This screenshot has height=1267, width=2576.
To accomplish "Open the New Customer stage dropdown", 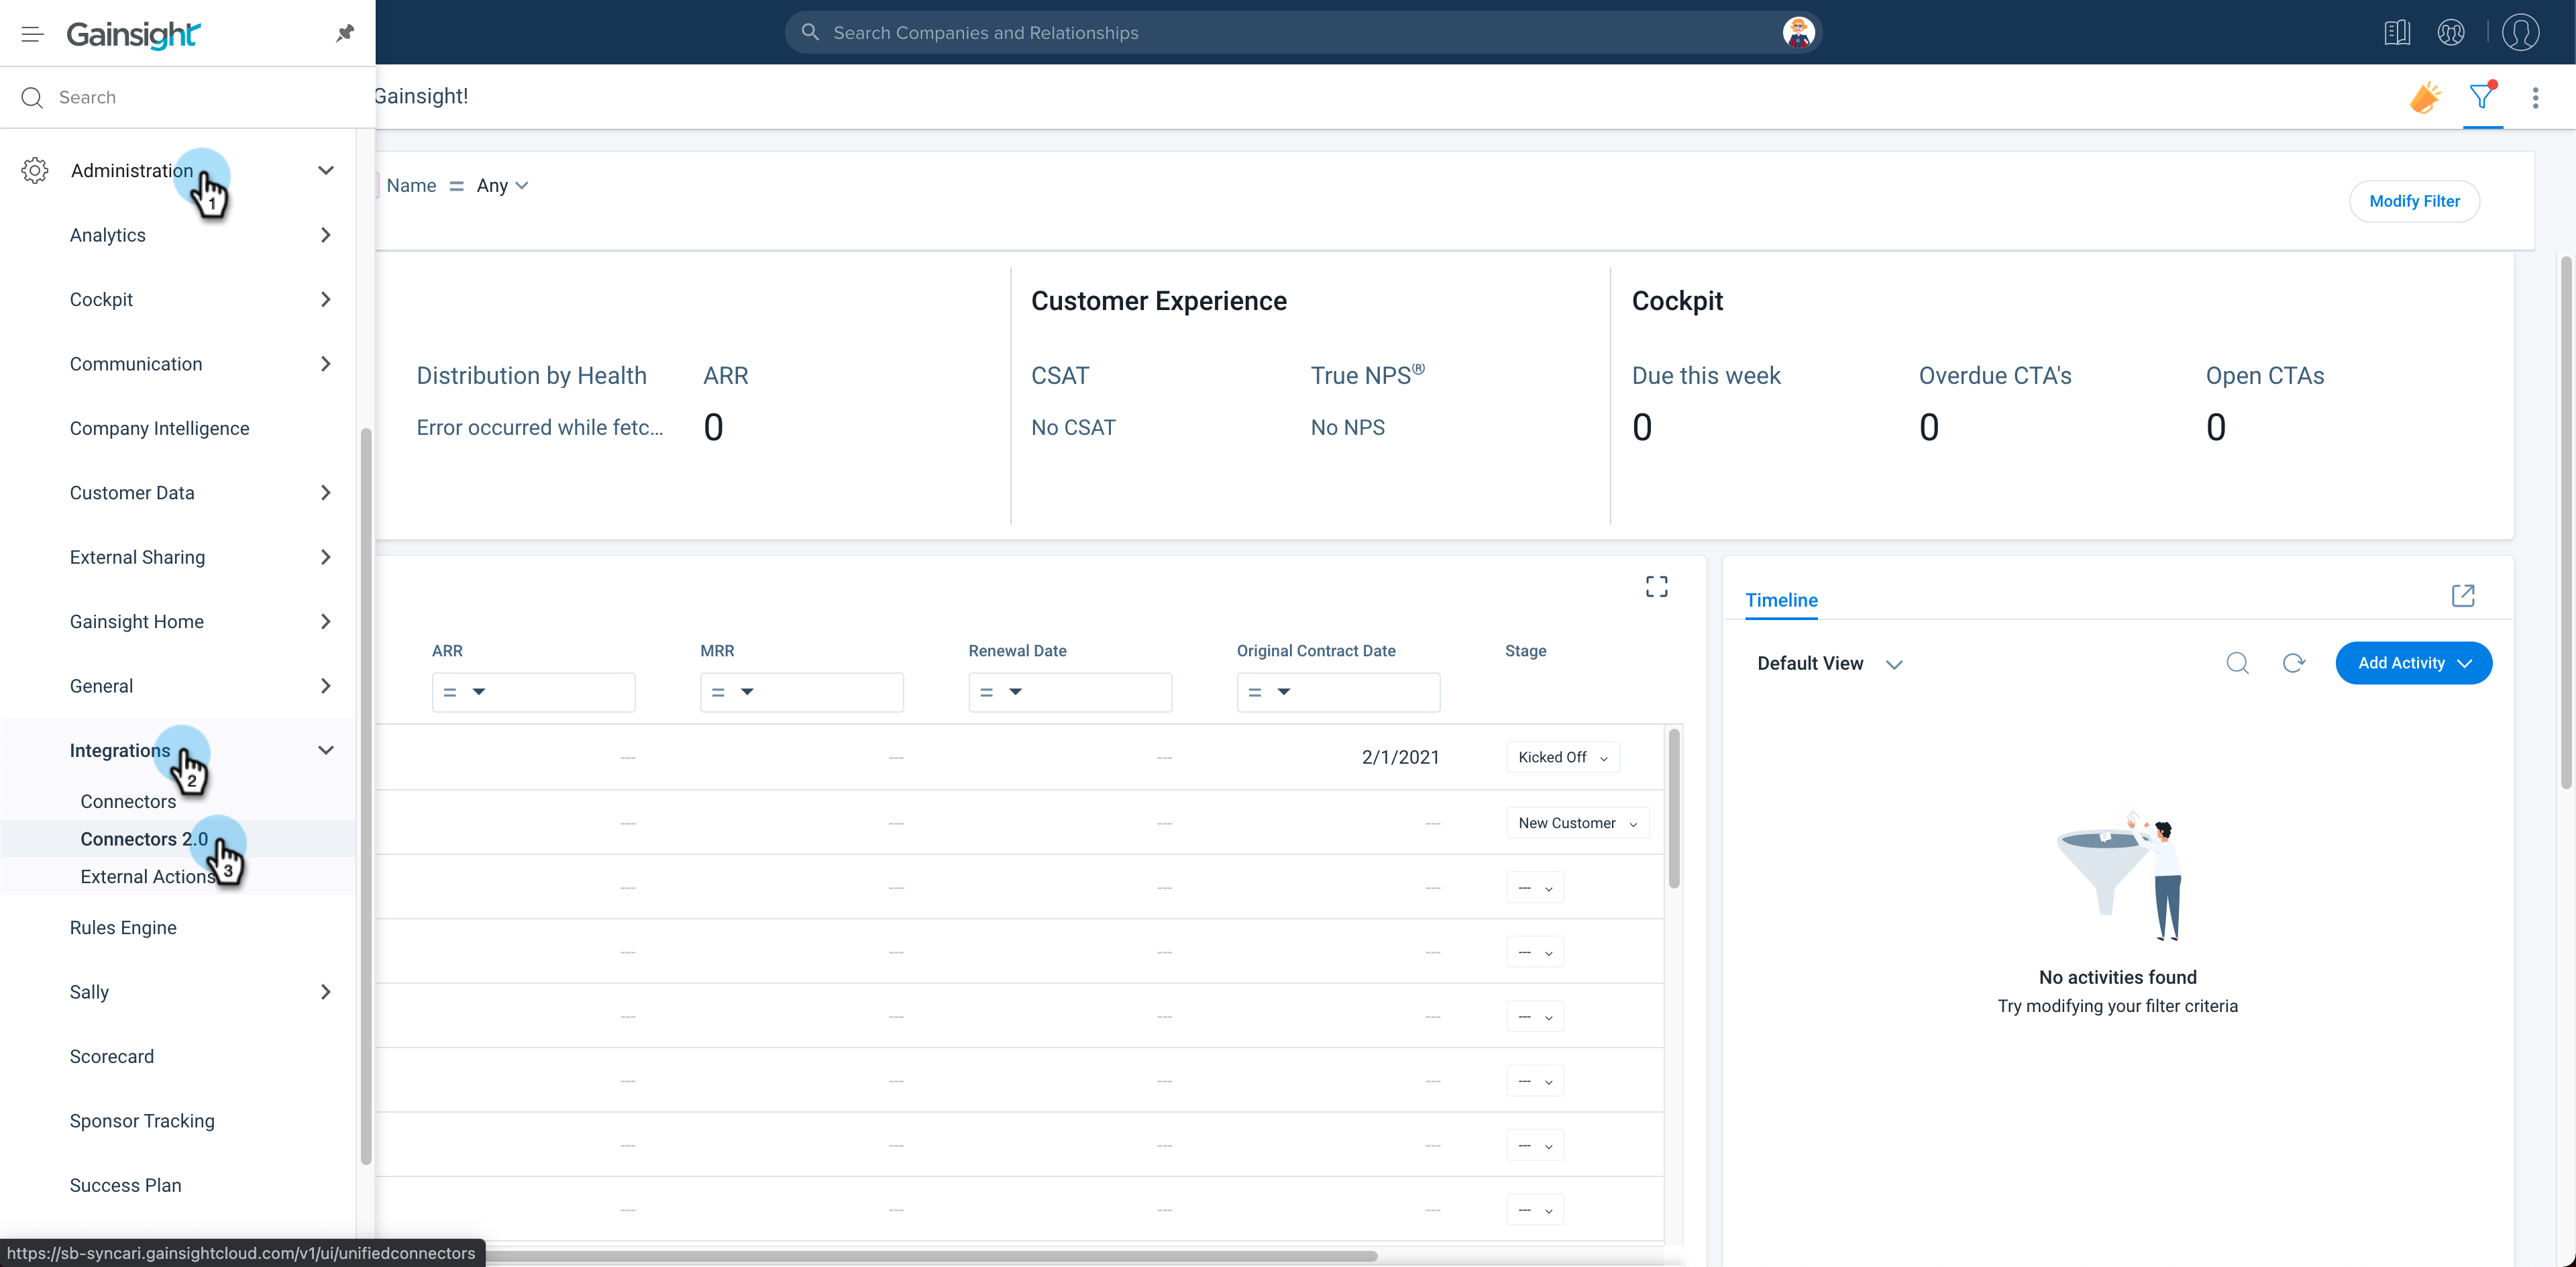I will tap(1577, 823).
